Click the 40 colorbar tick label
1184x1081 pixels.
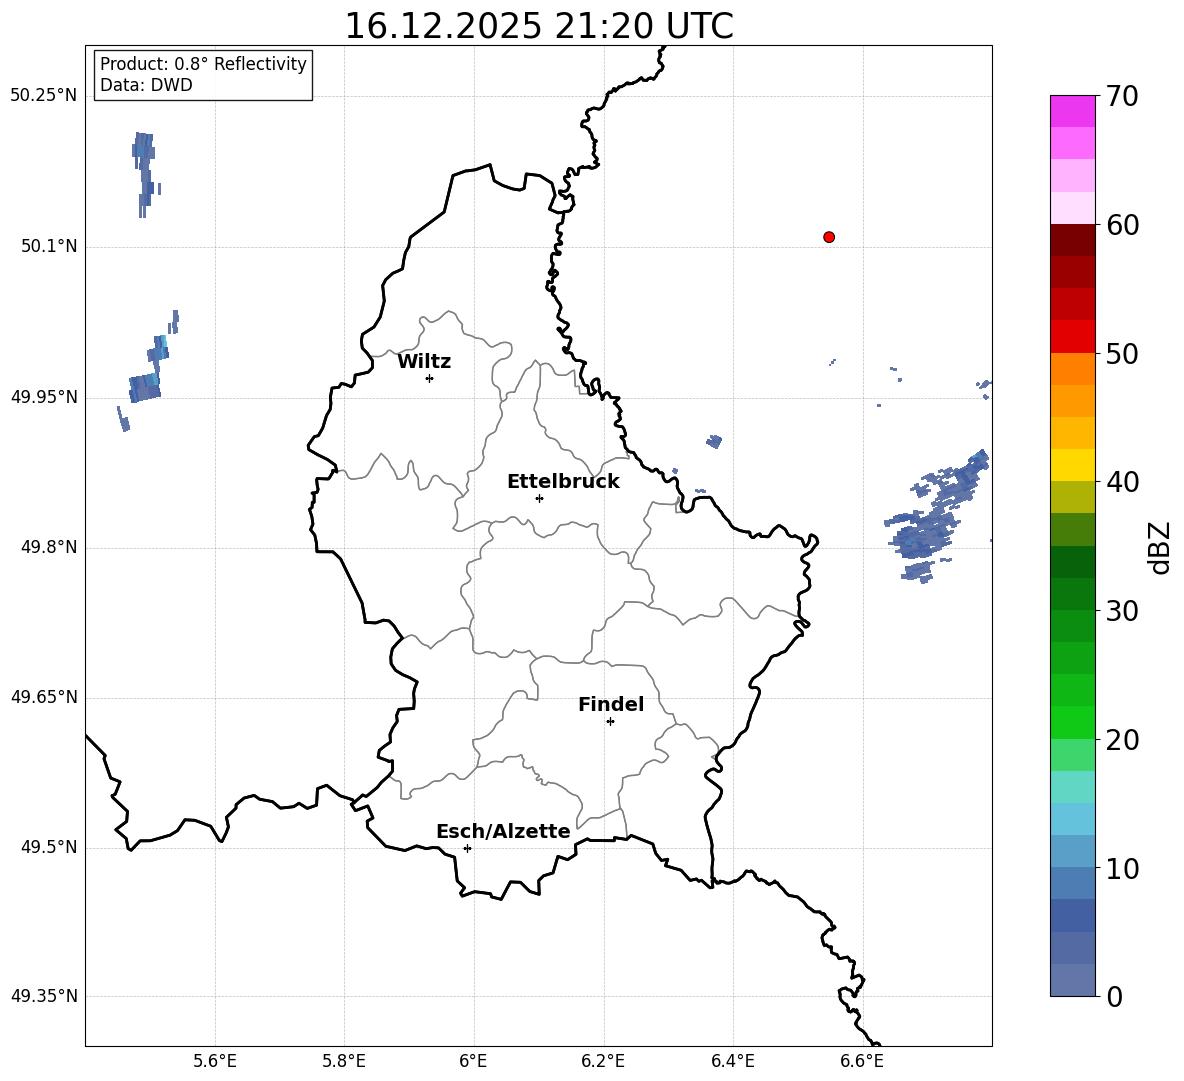click(x=1122, y=482)
